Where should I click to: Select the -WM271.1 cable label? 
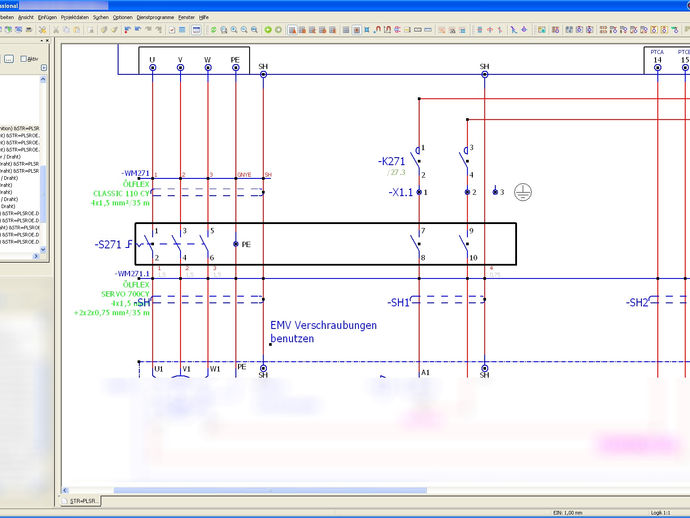tap(132, 274)
